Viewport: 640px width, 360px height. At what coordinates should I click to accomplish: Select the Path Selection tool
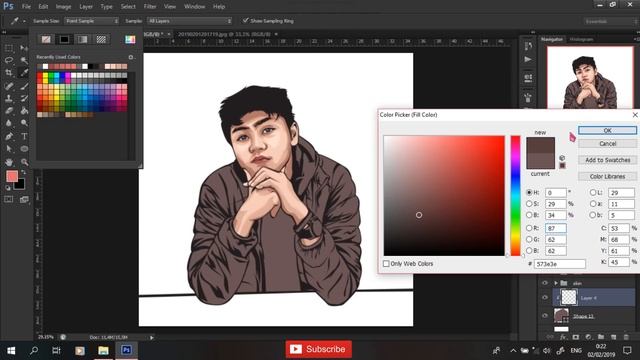[9, 149]
